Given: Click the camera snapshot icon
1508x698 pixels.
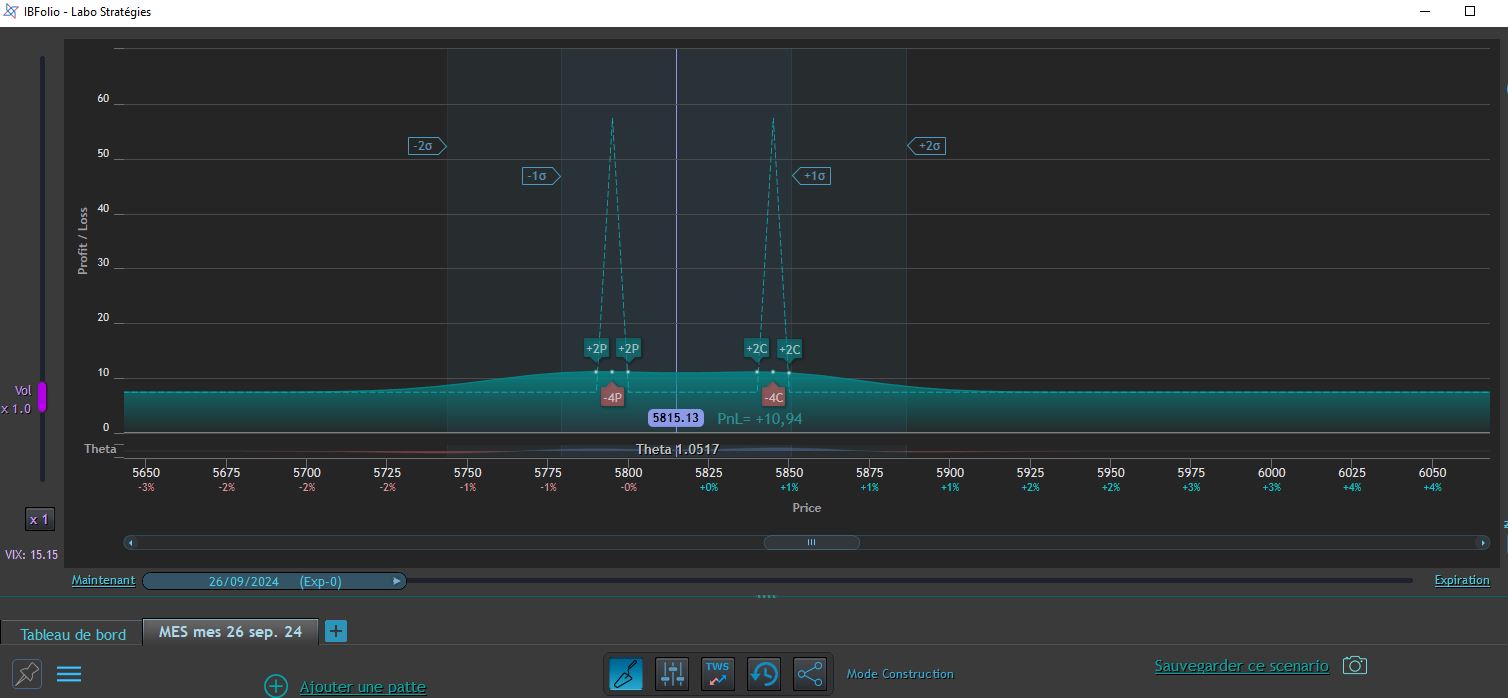Looking at the screenshot, I should [x=1354, y=665].
